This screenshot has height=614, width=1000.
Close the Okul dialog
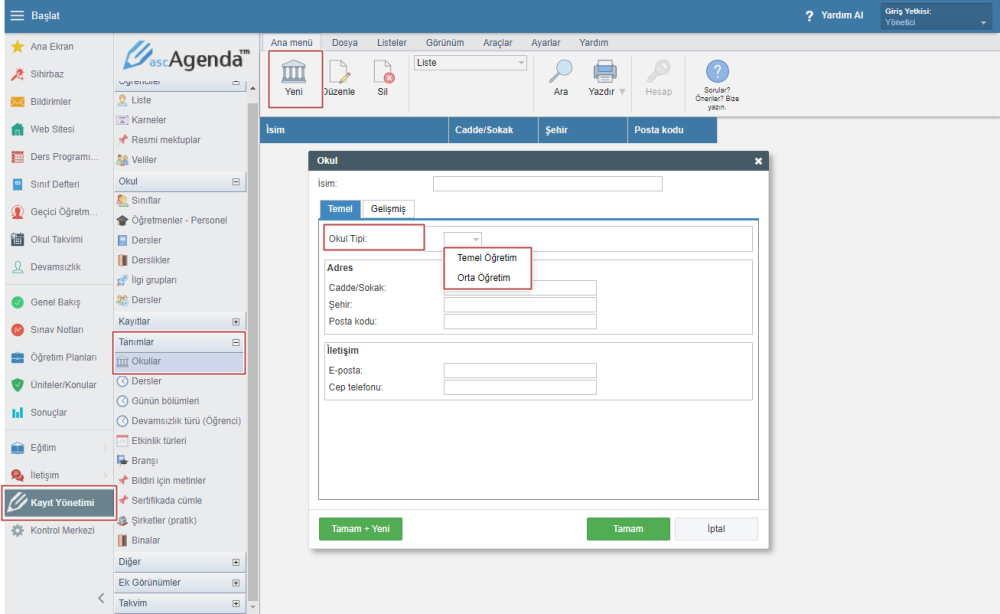(x=758, y=161)
